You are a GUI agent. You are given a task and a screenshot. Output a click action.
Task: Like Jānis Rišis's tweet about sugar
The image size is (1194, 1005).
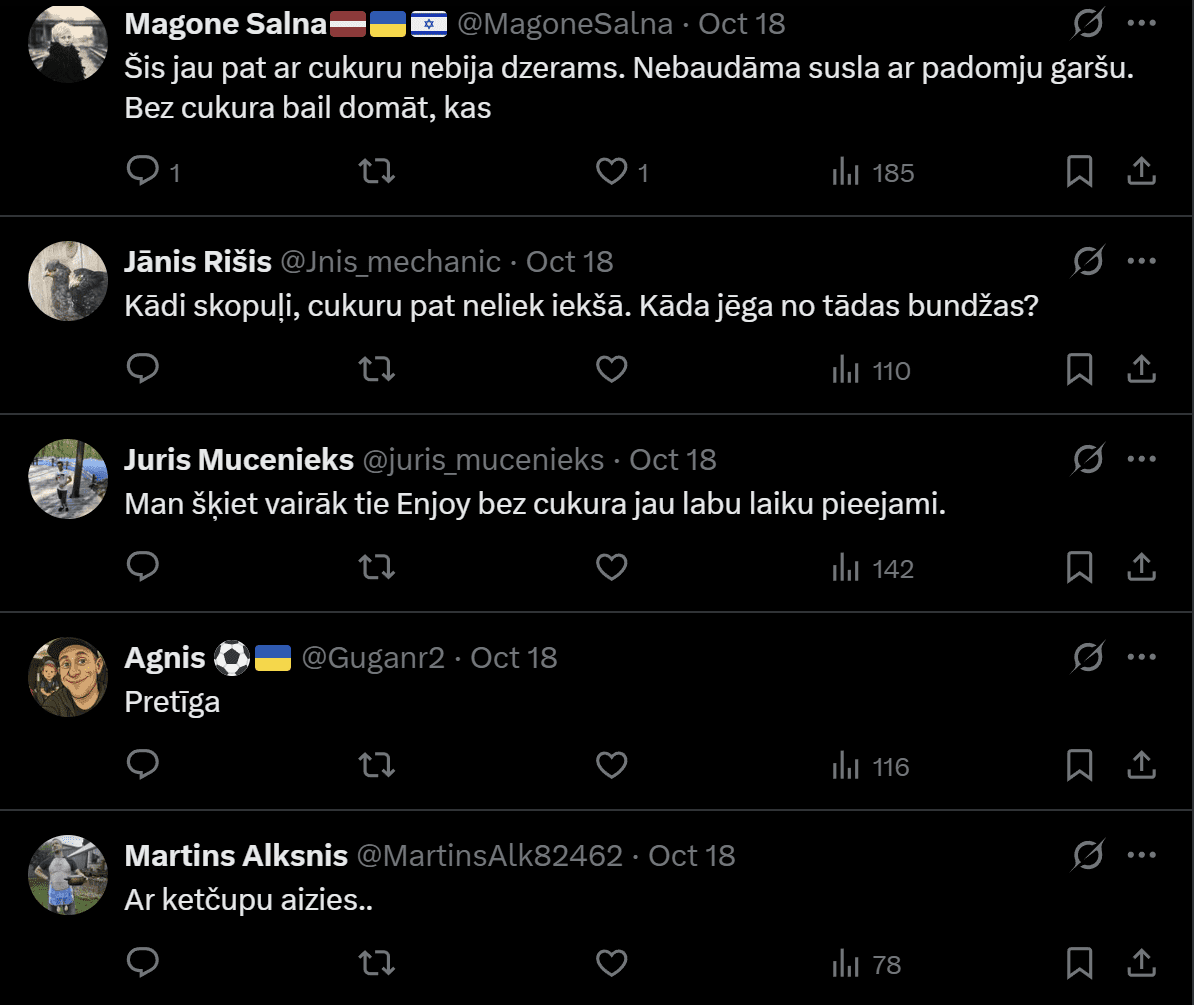pyautogui.click(x=611, y=370)
